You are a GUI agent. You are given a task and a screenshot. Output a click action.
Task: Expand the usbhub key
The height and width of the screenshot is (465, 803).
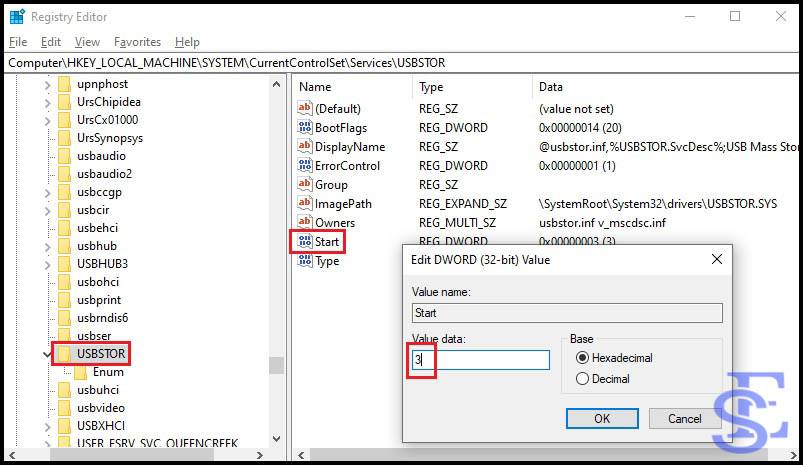[x=48, y=246]
